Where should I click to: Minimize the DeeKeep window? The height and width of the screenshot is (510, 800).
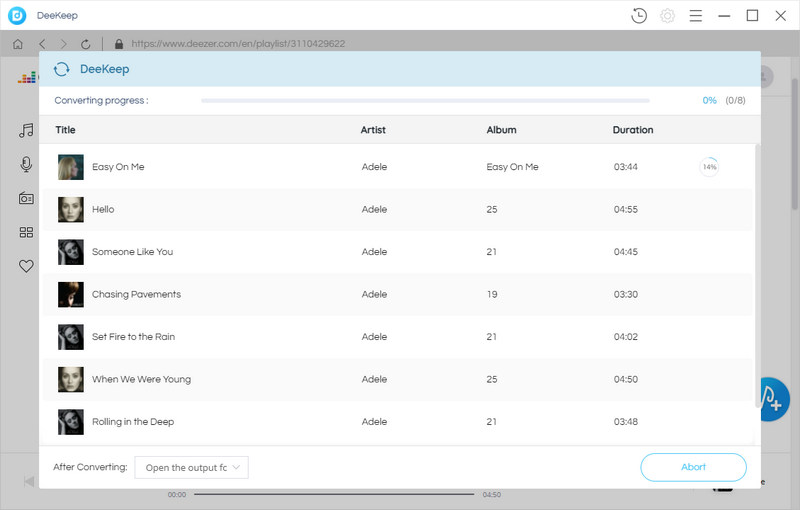(724, 16)
